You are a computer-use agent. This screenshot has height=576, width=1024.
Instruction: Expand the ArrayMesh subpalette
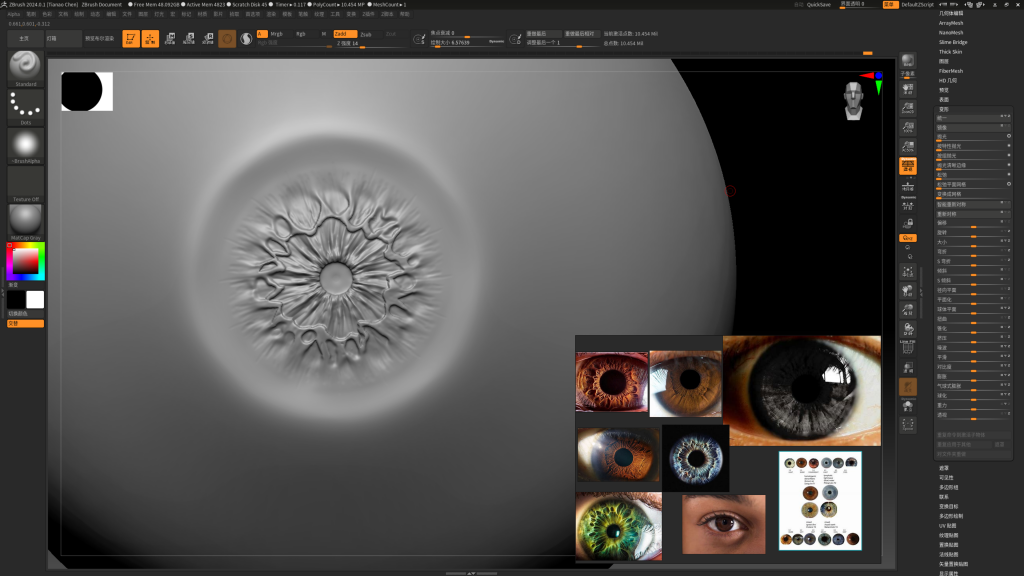pos(951,23)
